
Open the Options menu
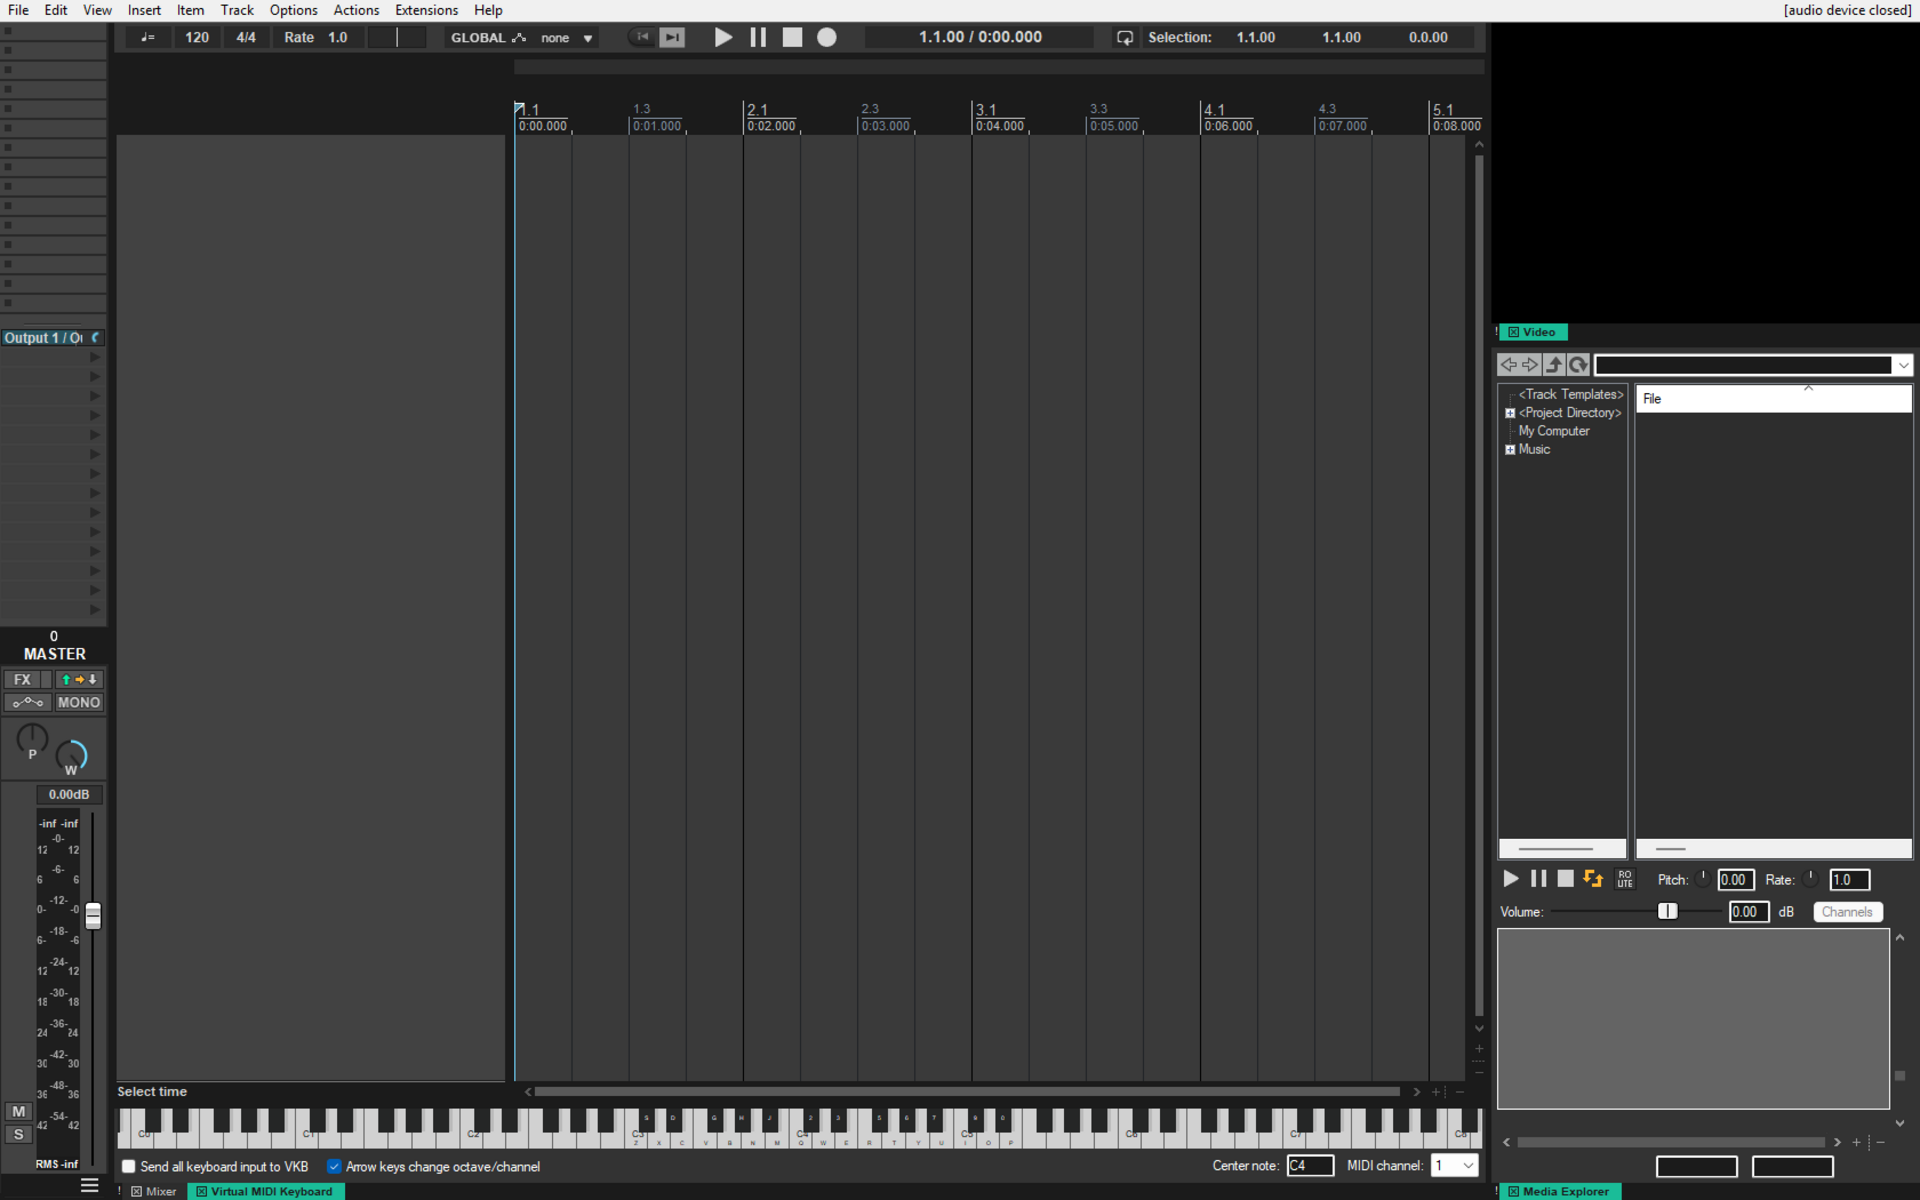293,10
